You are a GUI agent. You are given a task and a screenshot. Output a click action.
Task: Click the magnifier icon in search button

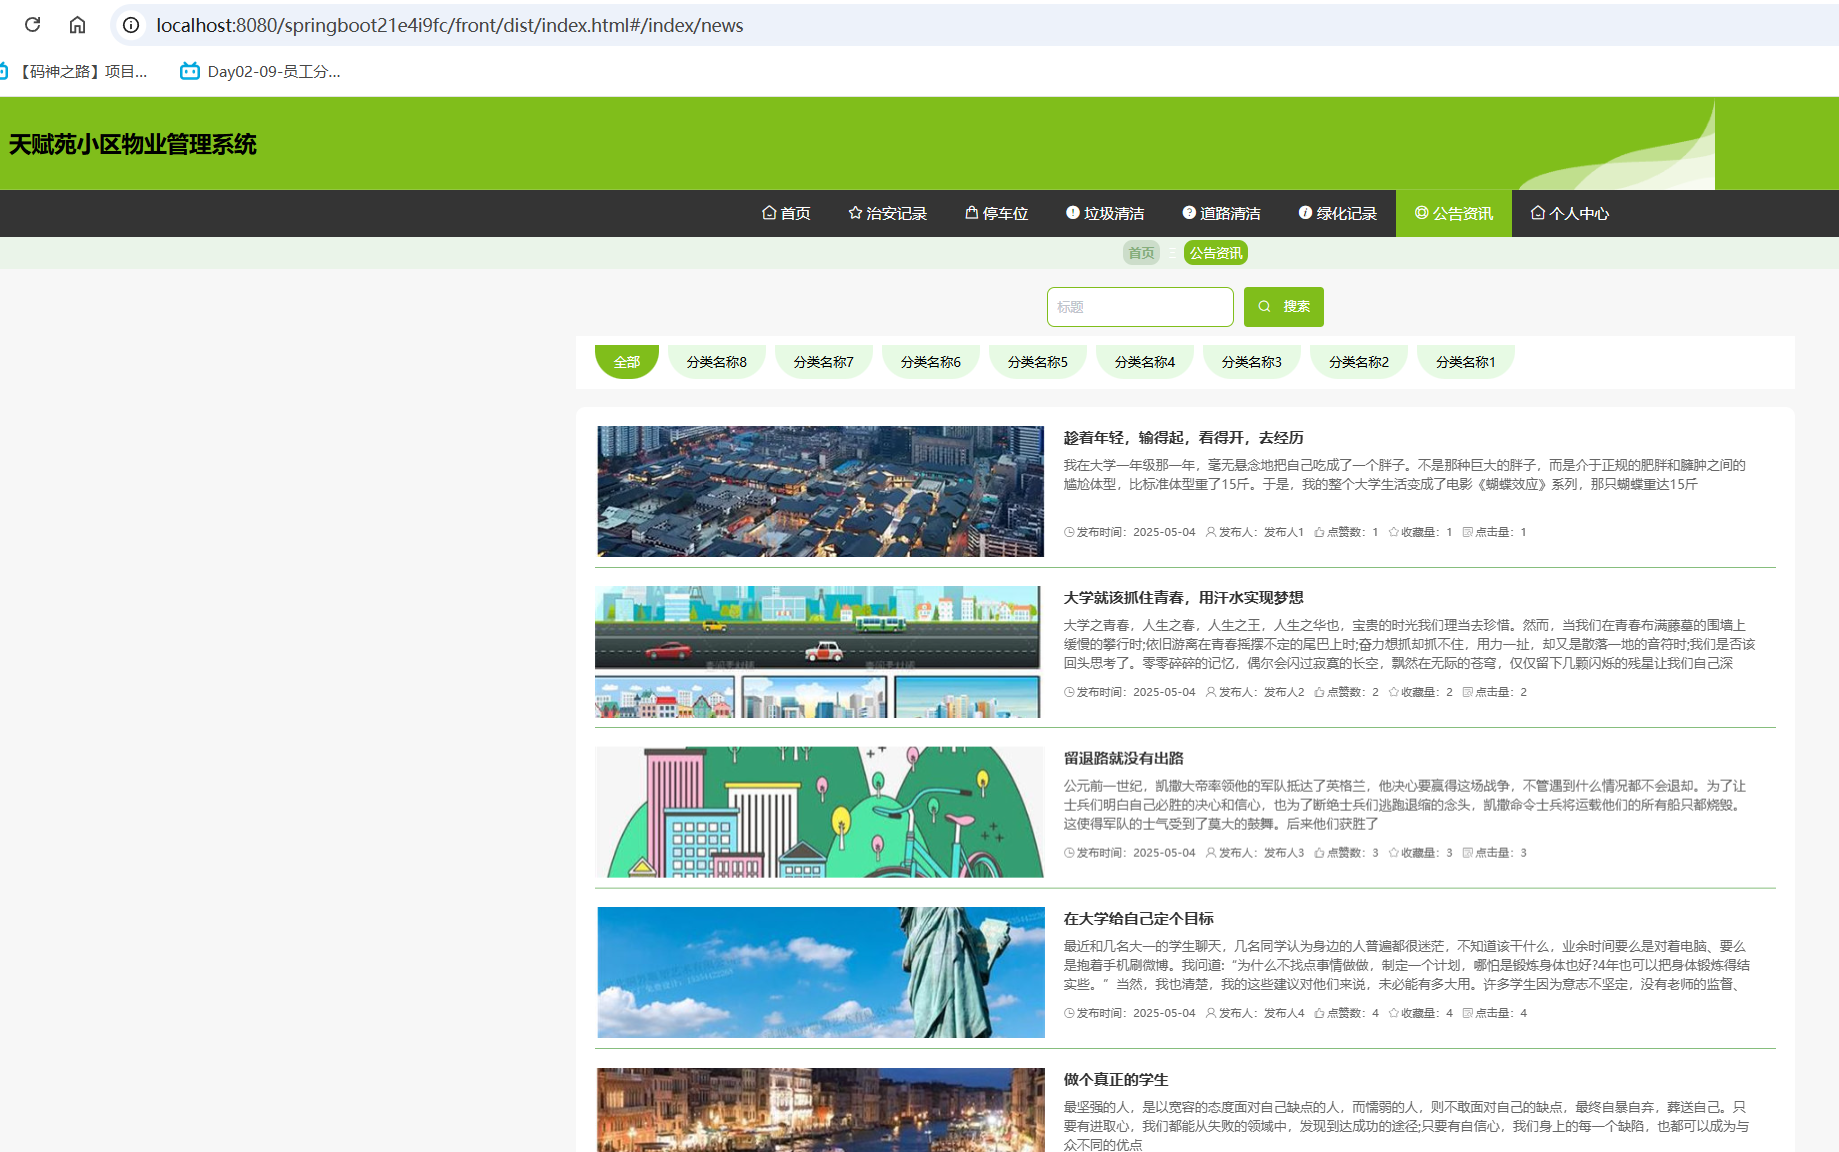pos(1265,307)
